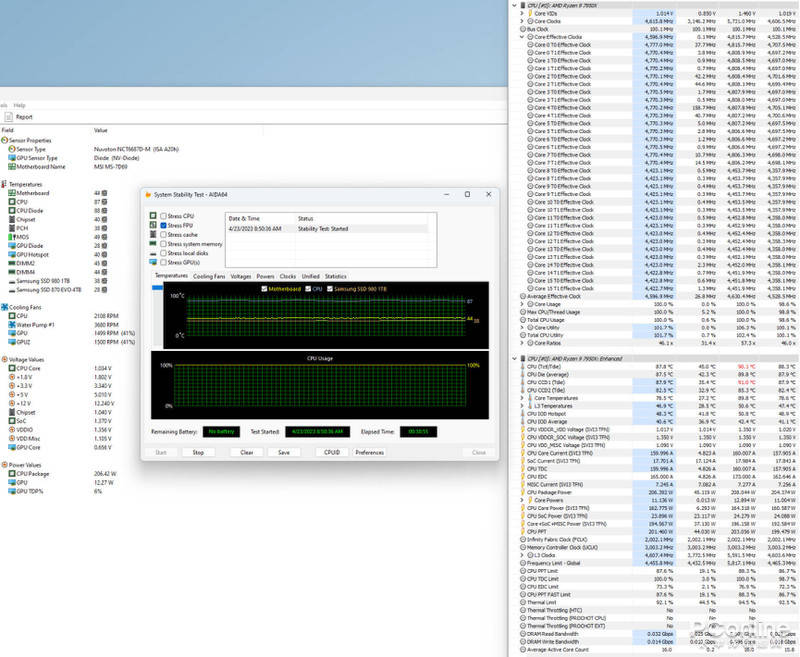
Task: Open the Statistics tab
Action: point(335,275)
